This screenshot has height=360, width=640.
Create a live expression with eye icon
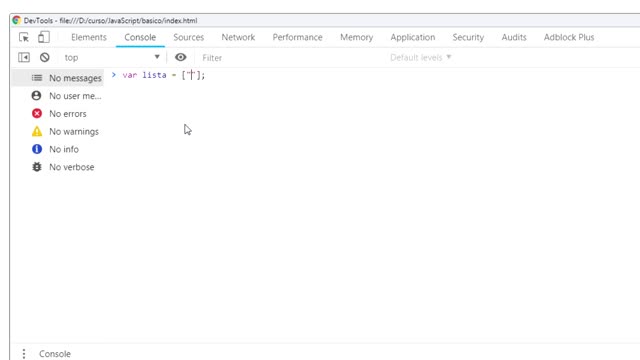(x=180, y=58)
